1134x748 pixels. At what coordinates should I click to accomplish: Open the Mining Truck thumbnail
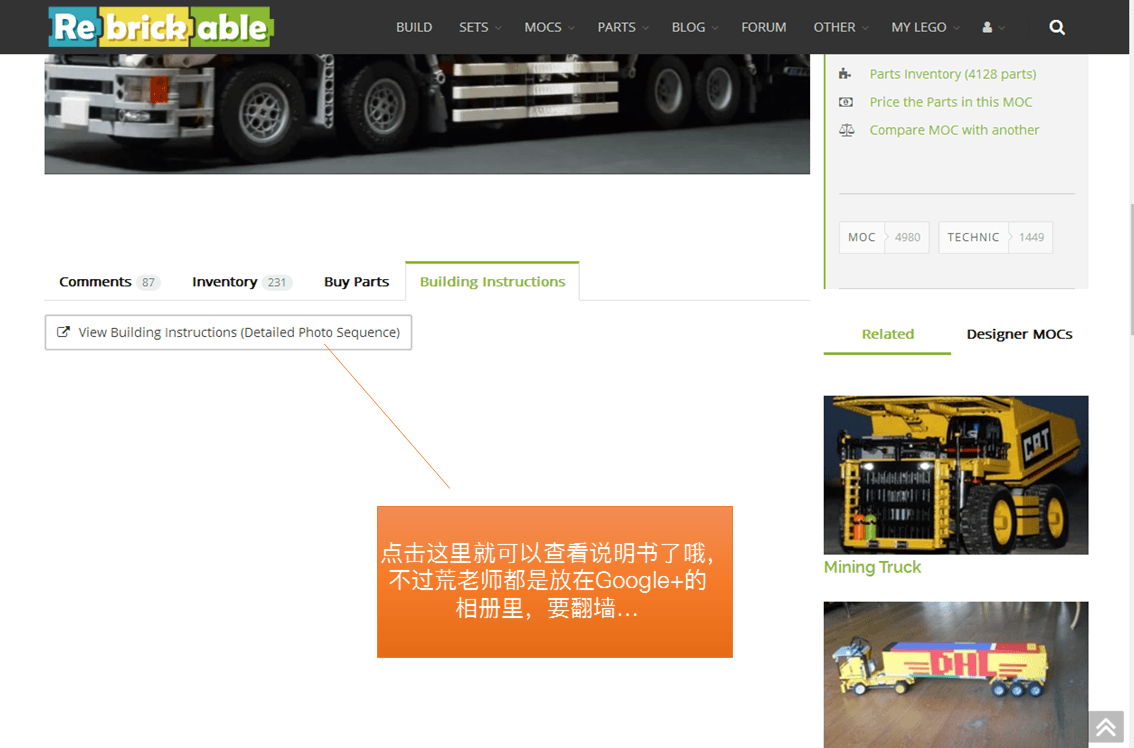tap(955, 475)
